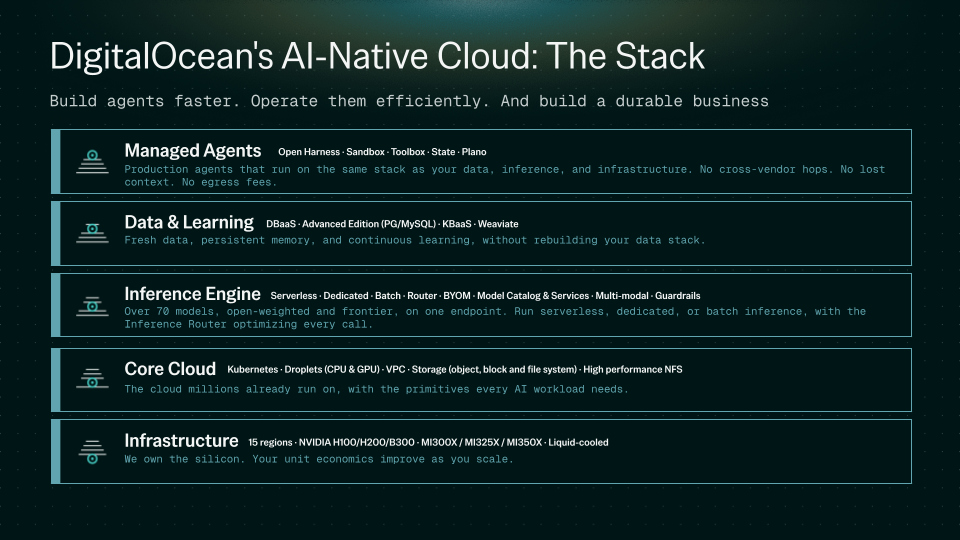The image size is (960, 540).
Task: Click the 'We own the silicon' description
Action: coord(318,460)
